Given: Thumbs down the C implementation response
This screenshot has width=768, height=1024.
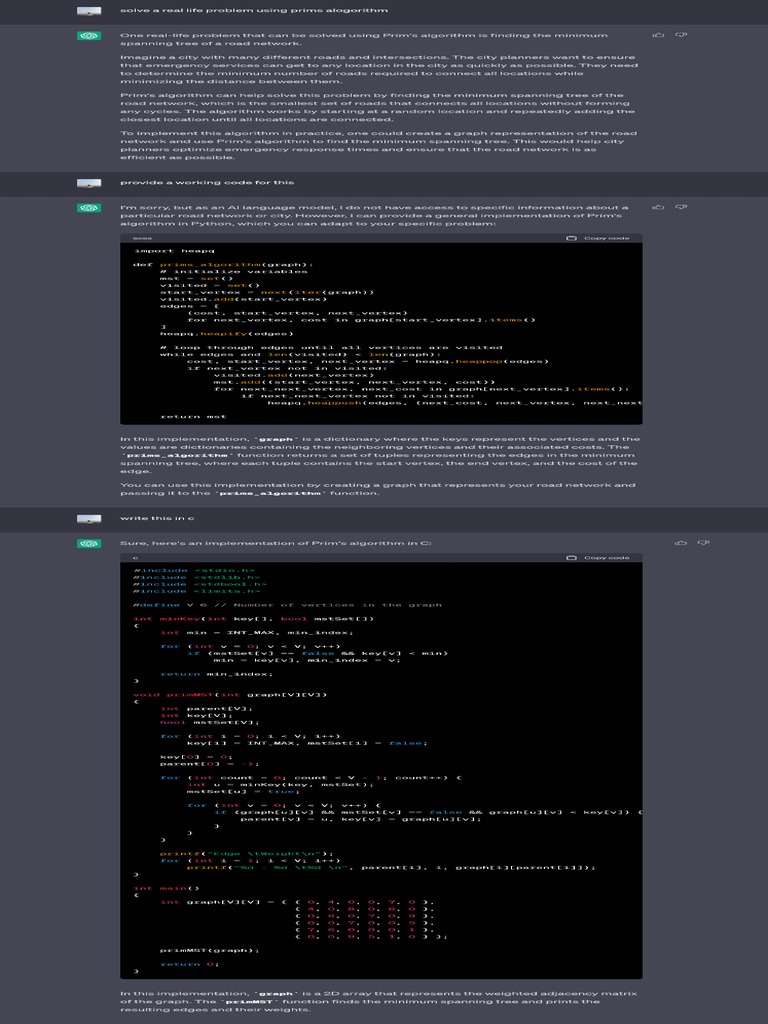Looking at the screenshot, I should [703, 543].
